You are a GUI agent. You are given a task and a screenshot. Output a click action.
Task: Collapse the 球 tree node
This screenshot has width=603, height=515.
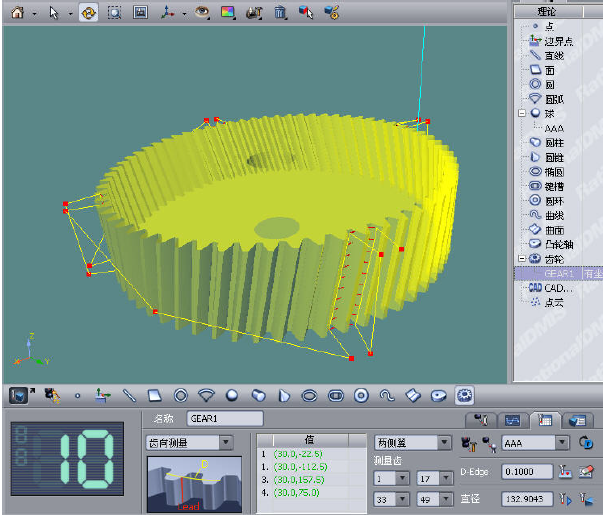pos(521,114)
